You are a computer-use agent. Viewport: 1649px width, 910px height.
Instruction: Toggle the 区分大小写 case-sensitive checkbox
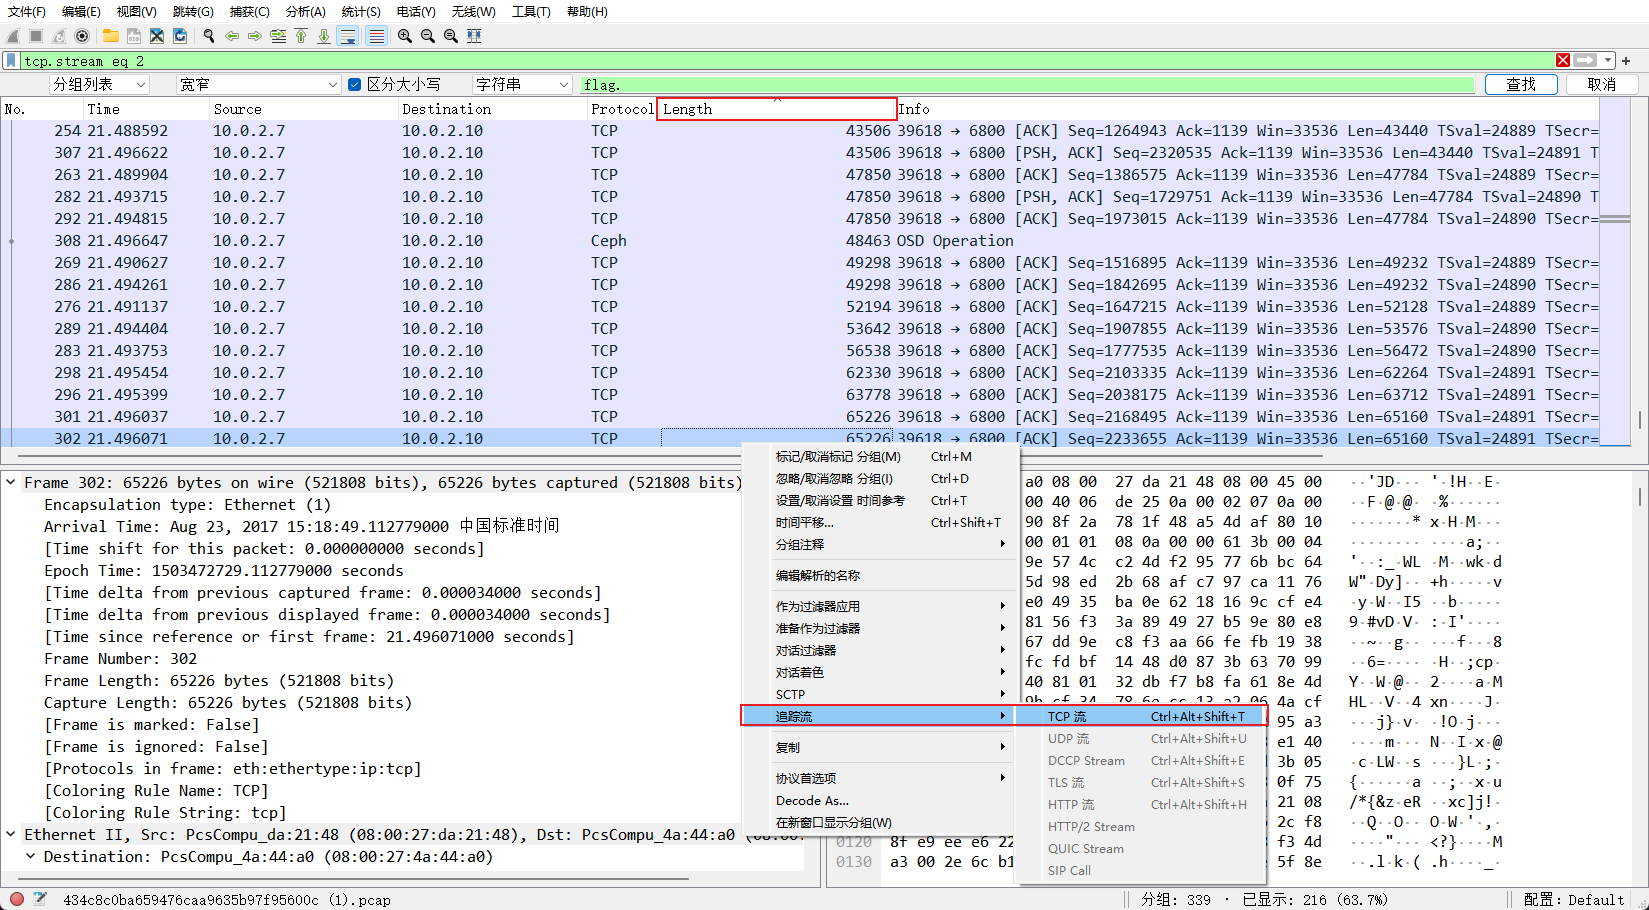[x=354, y=85]
